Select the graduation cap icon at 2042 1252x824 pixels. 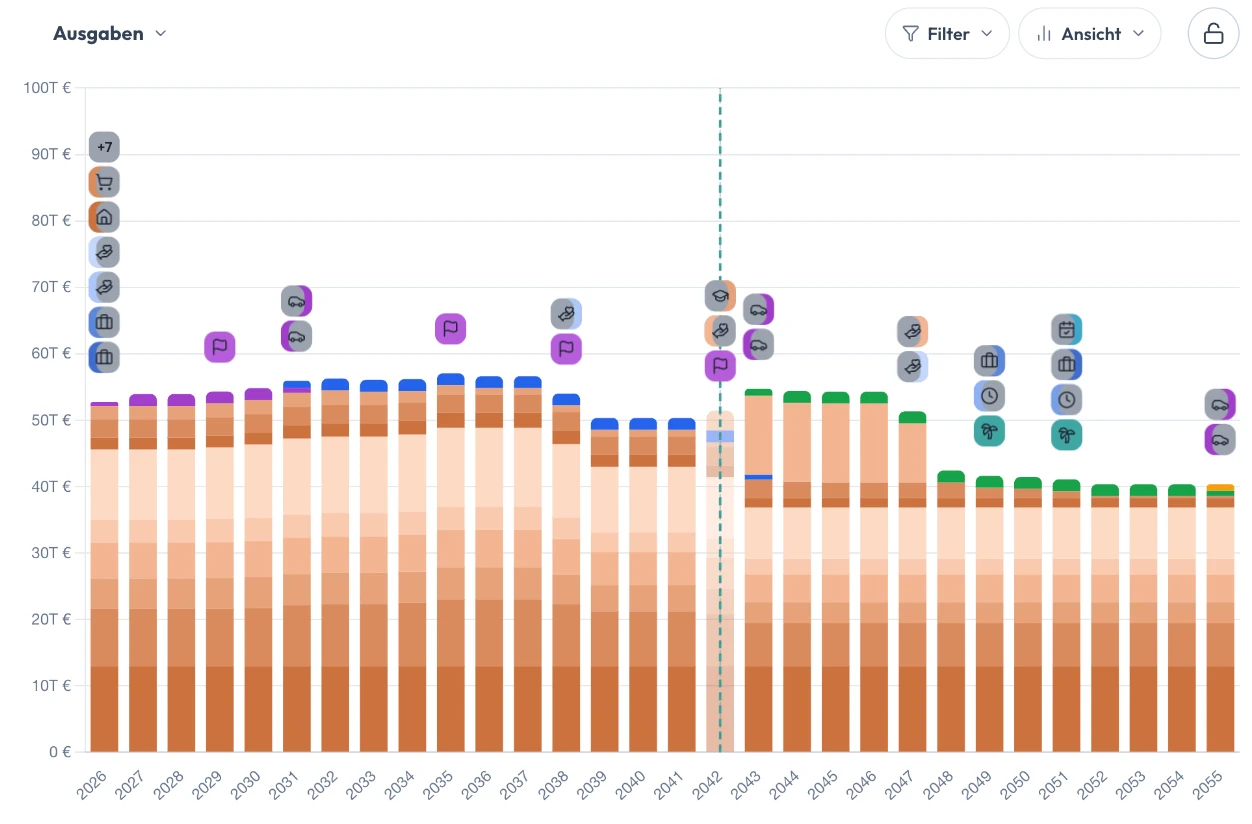pos(720,295)
